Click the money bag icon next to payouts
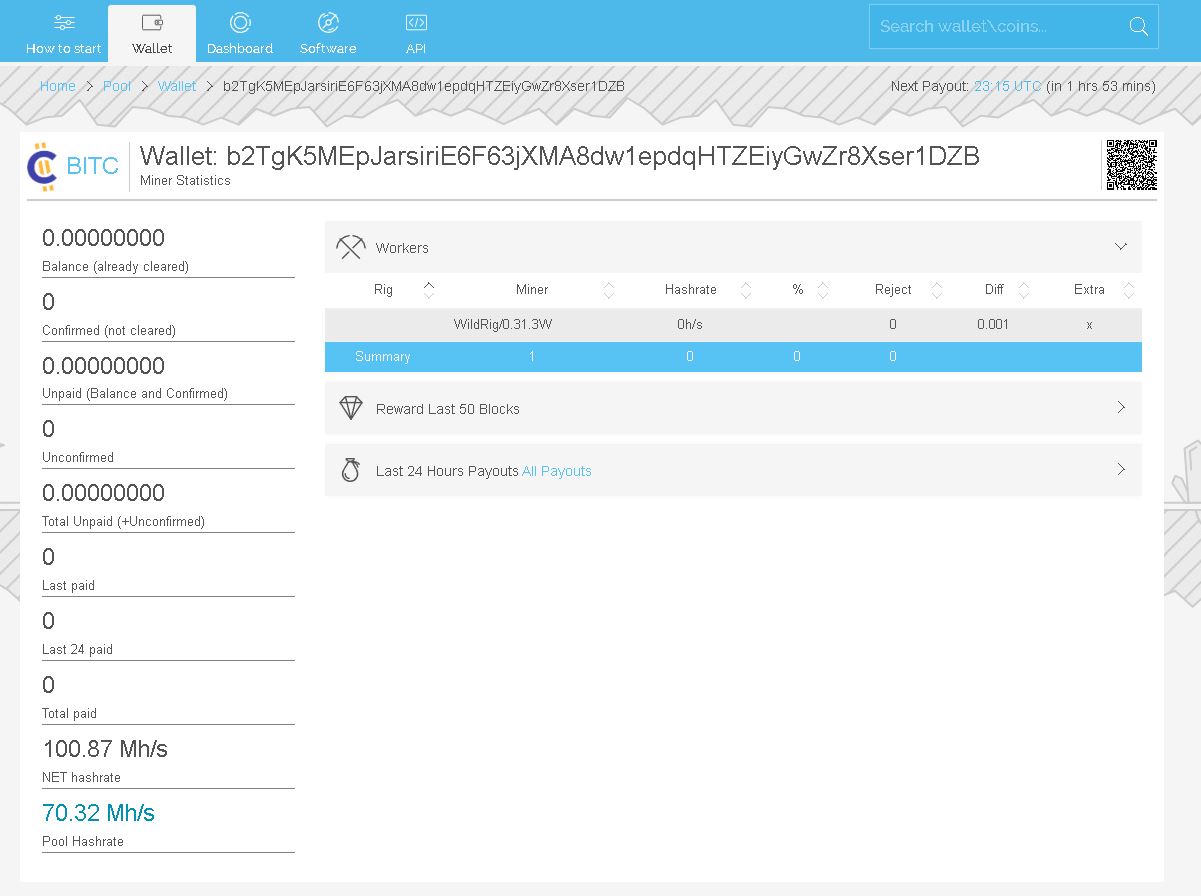 (x=350, y=469)
